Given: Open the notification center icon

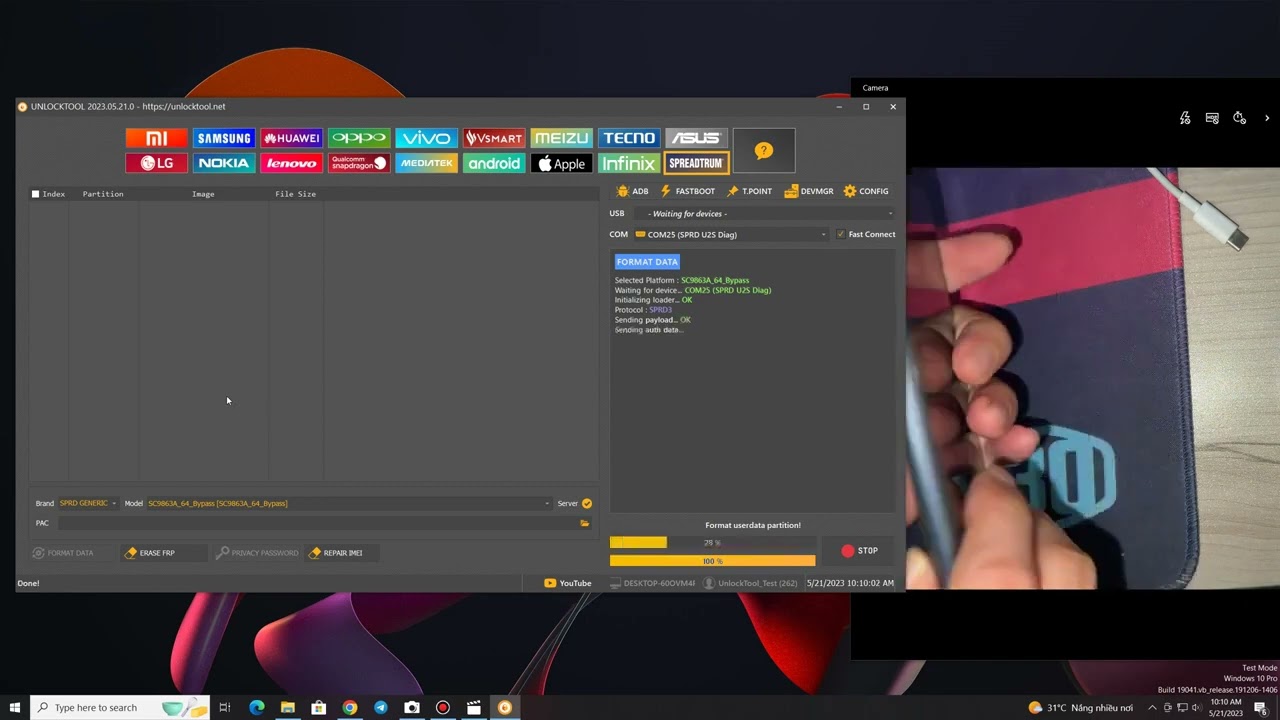Looking at the screenshot, I should click(x=1261, y=707).
